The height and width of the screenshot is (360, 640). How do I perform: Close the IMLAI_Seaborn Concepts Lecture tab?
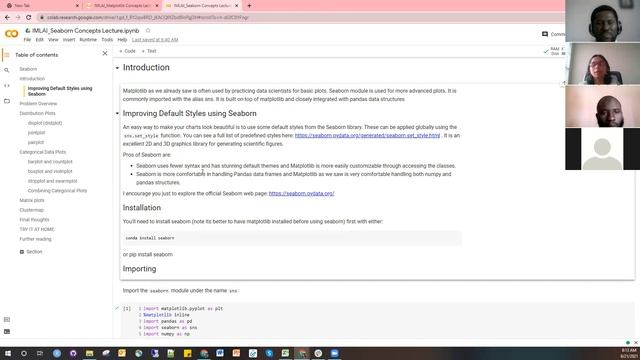(237, 6)
